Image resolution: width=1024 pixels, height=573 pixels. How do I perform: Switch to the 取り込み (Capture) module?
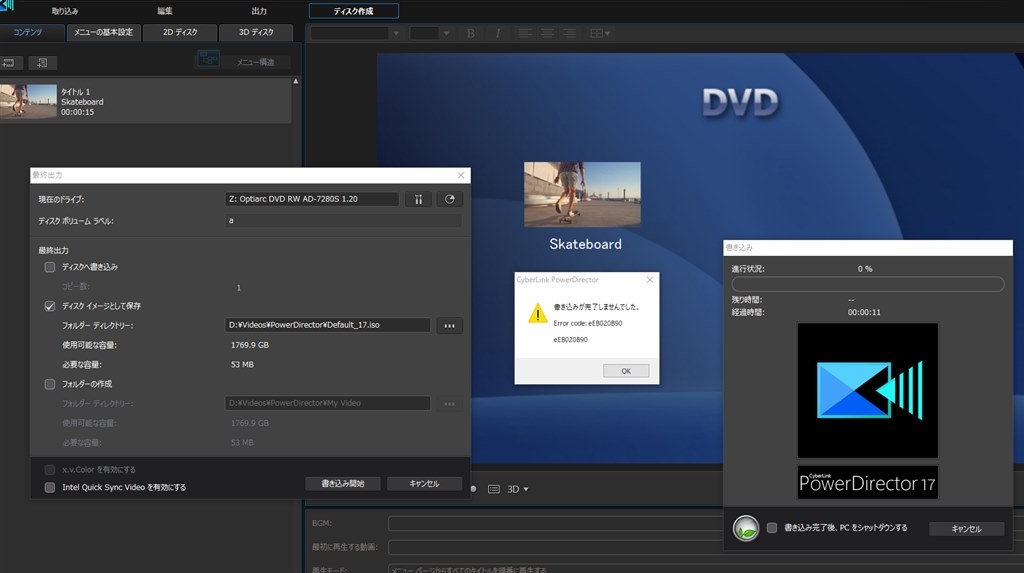65,11
